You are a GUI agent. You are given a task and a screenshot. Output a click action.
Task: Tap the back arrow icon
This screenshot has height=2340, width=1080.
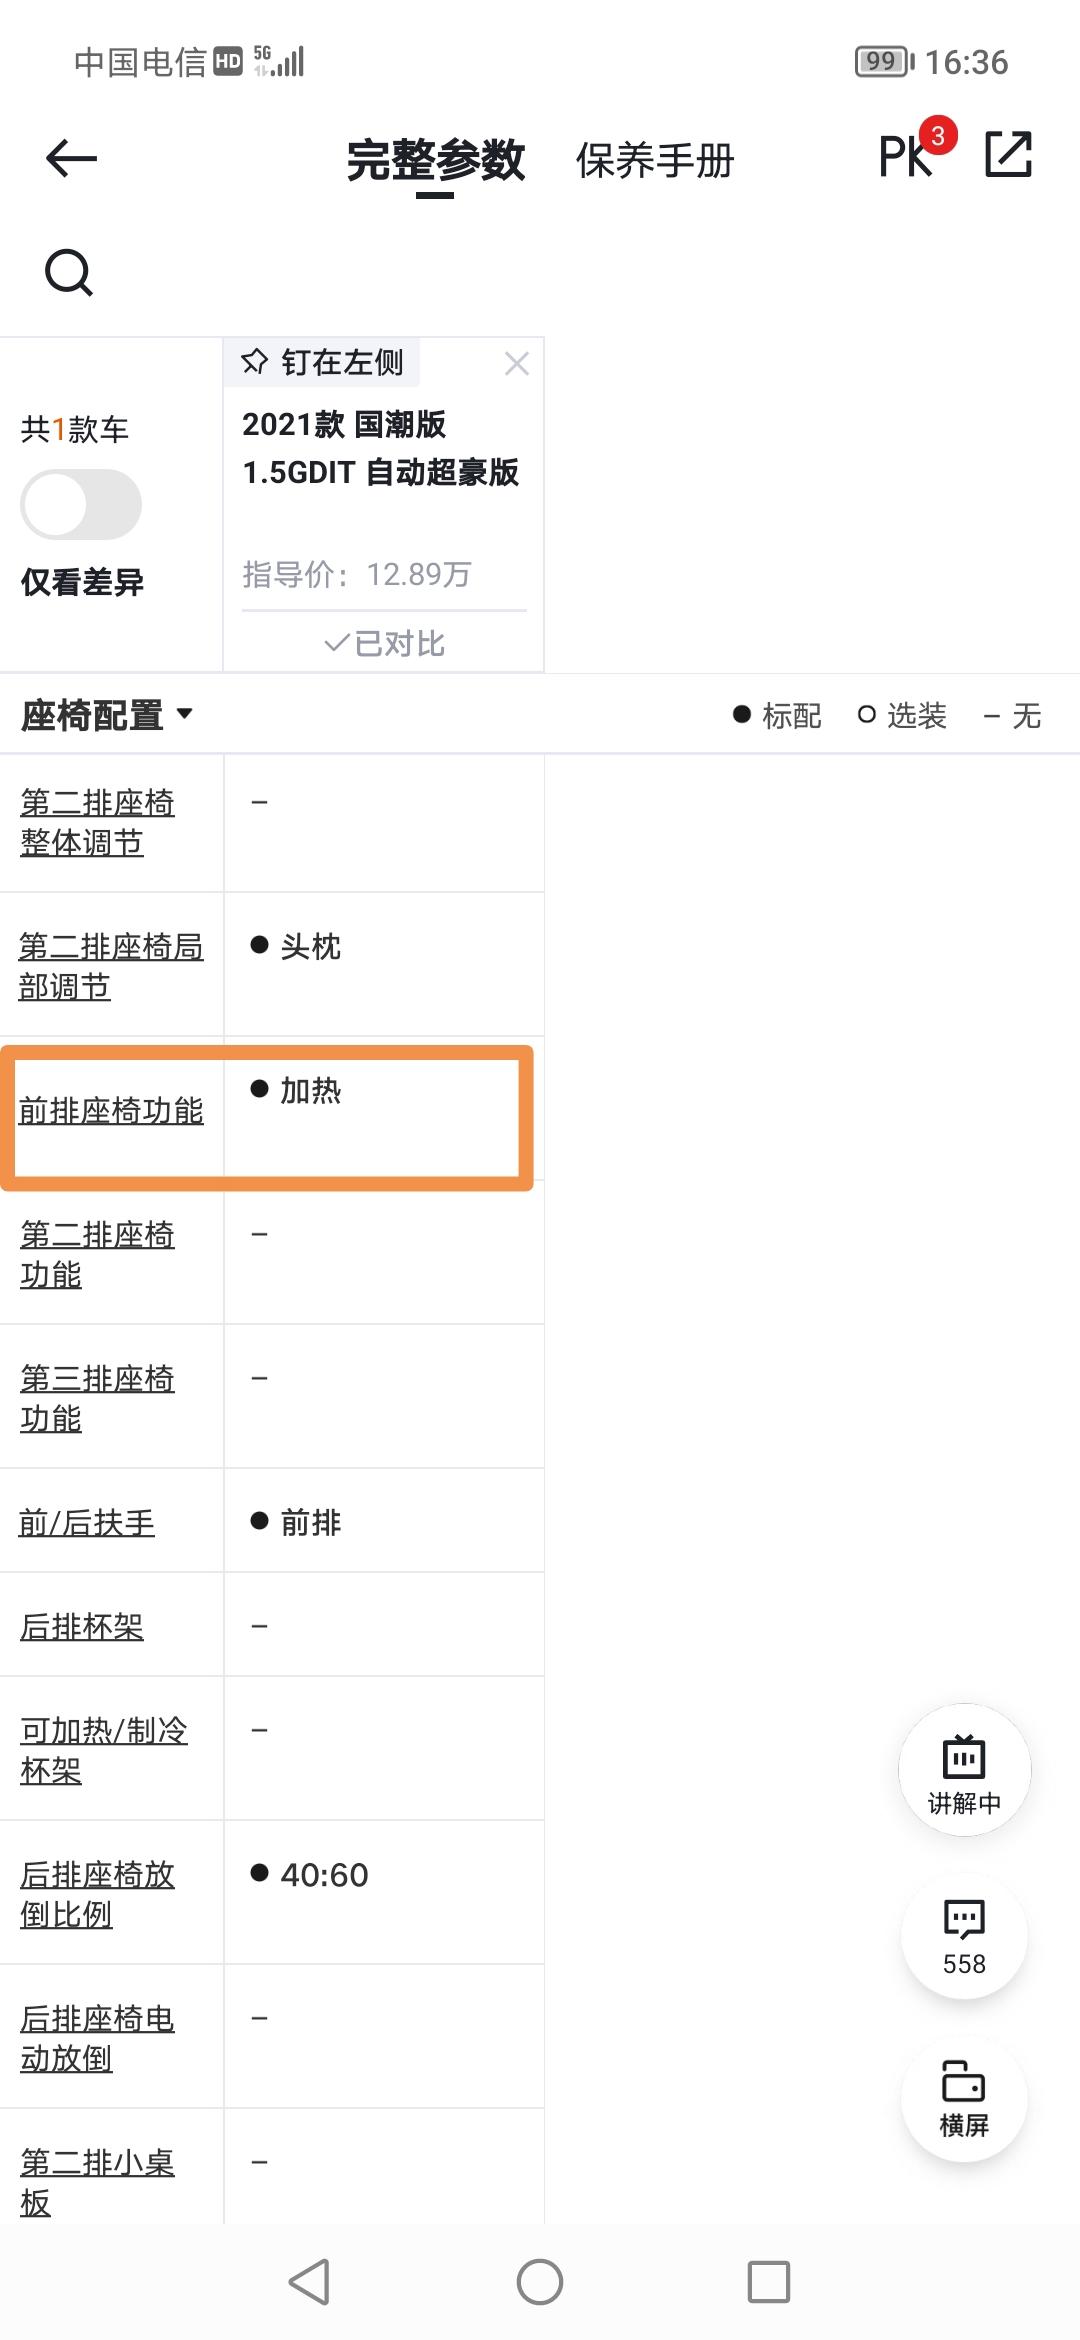point(71,158)
